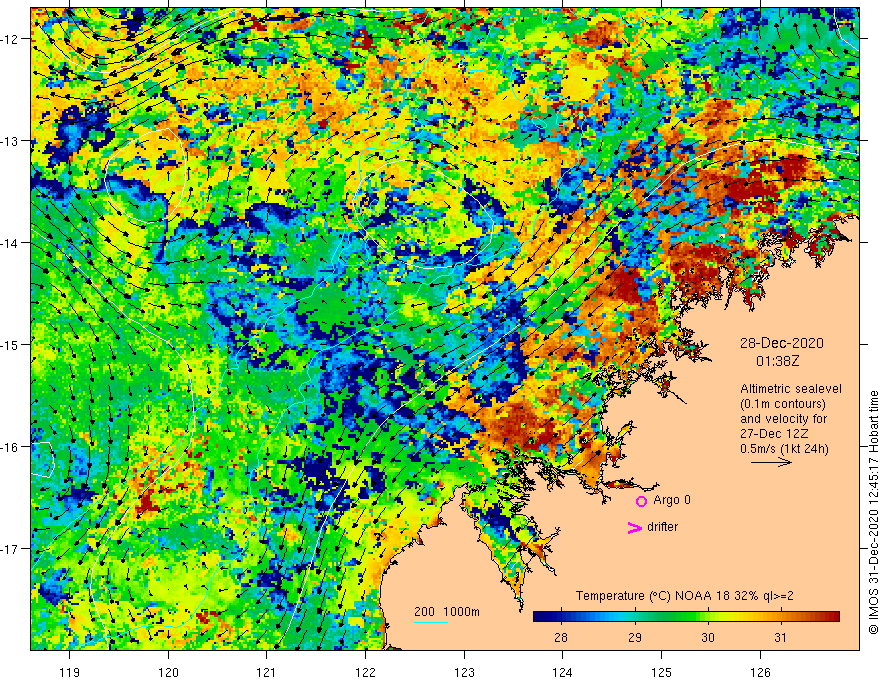The image size is (880, 680).
Task: Click the longitude axis label '121'
Action: pyautogui.click(x=266, y=672)
